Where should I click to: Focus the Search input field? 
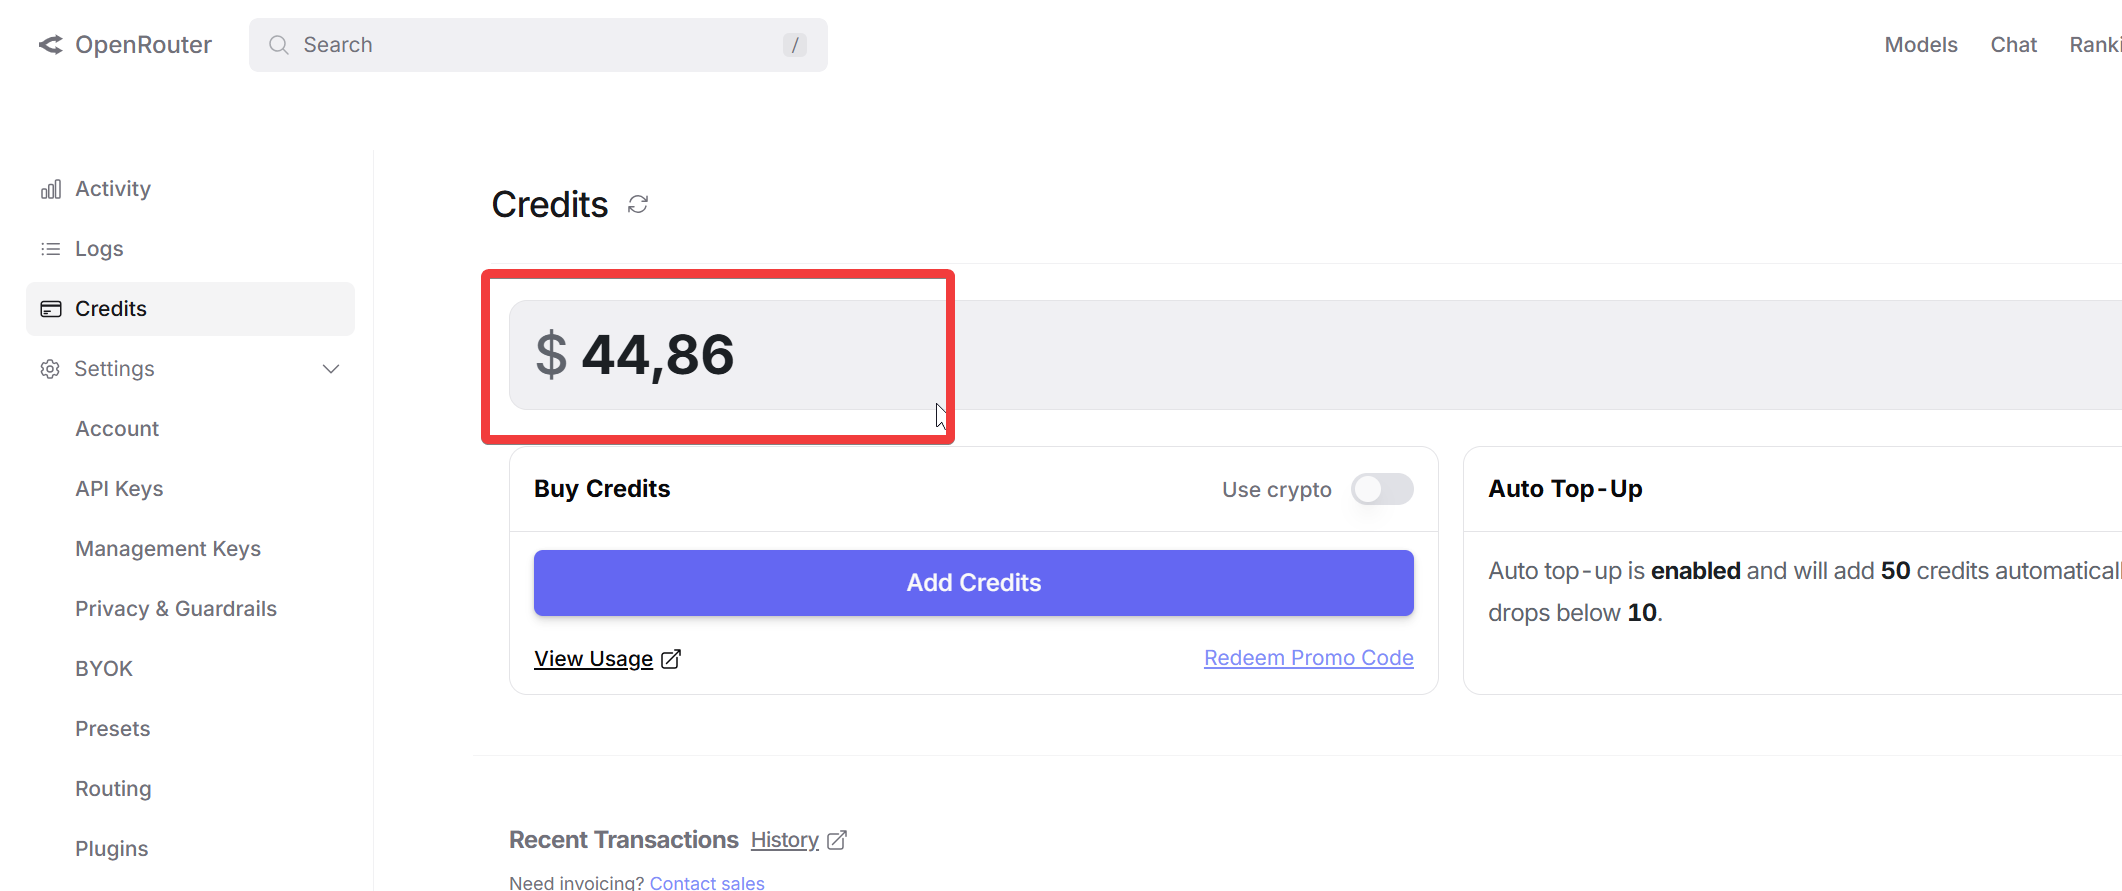pyautogui.click(x=538, y=45)
